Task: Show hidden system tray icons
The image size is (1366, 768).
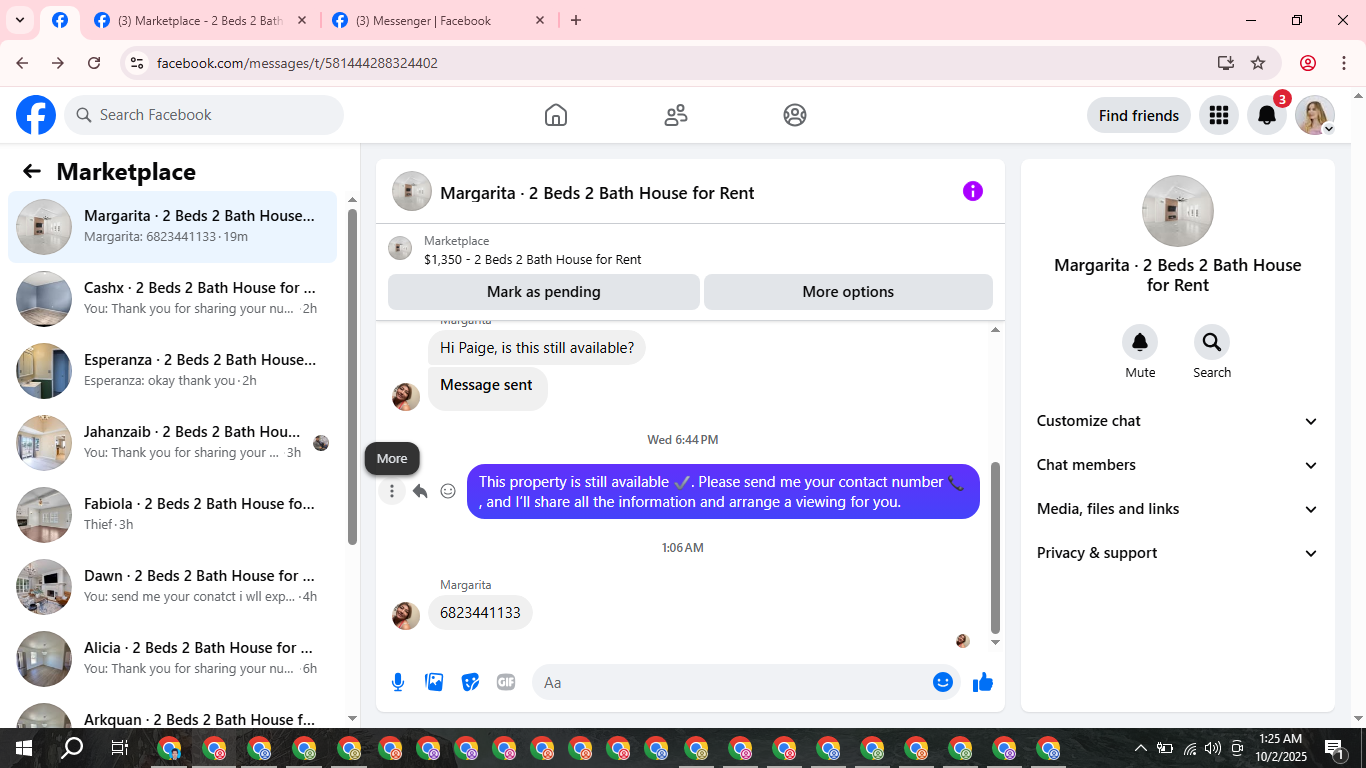Action: [1140, 748]
